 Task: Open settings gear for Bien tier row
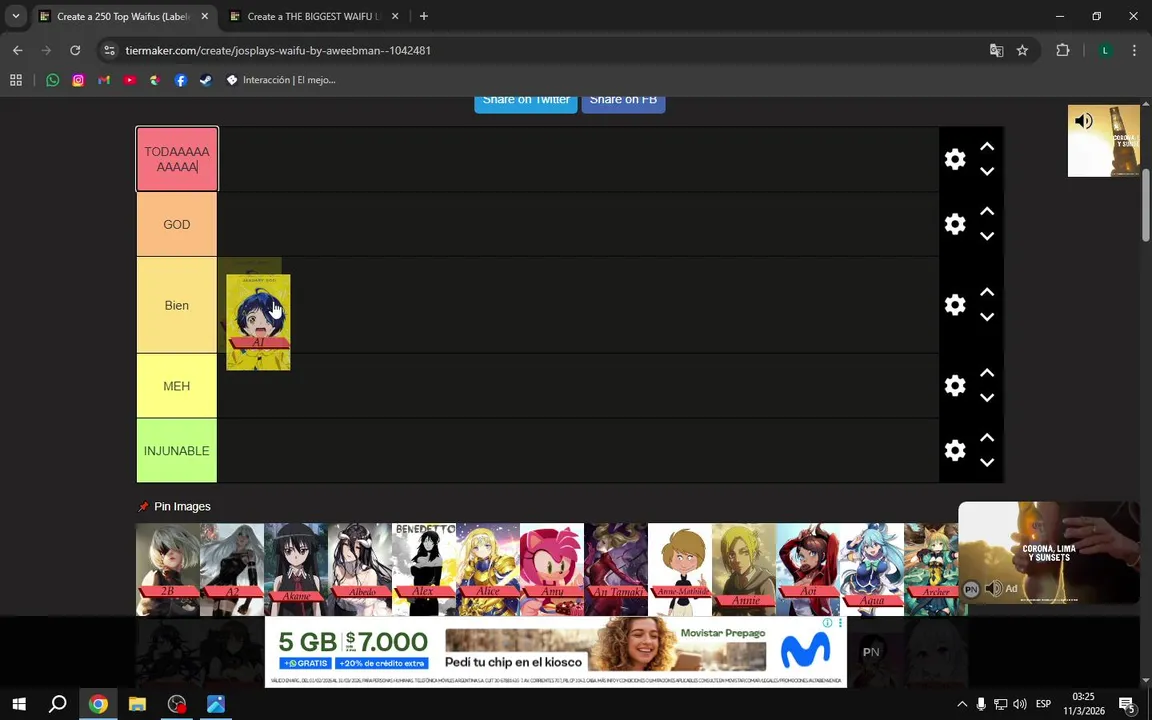tap(954, 304)
